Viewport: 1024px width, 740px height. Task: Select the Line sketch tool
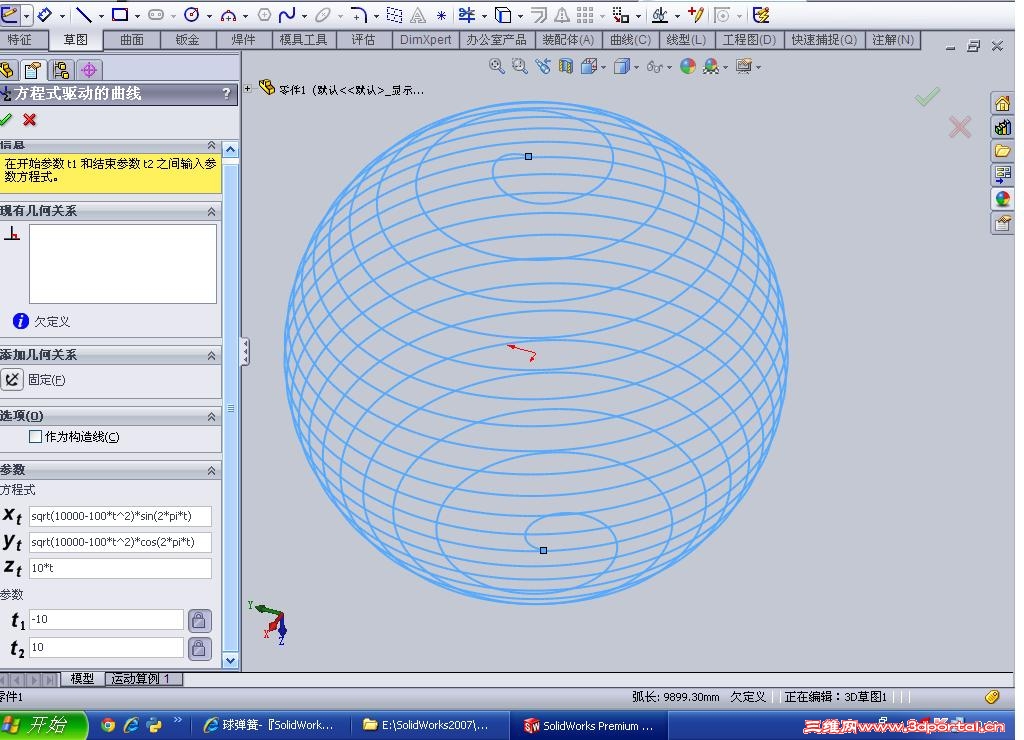point(84,15)
